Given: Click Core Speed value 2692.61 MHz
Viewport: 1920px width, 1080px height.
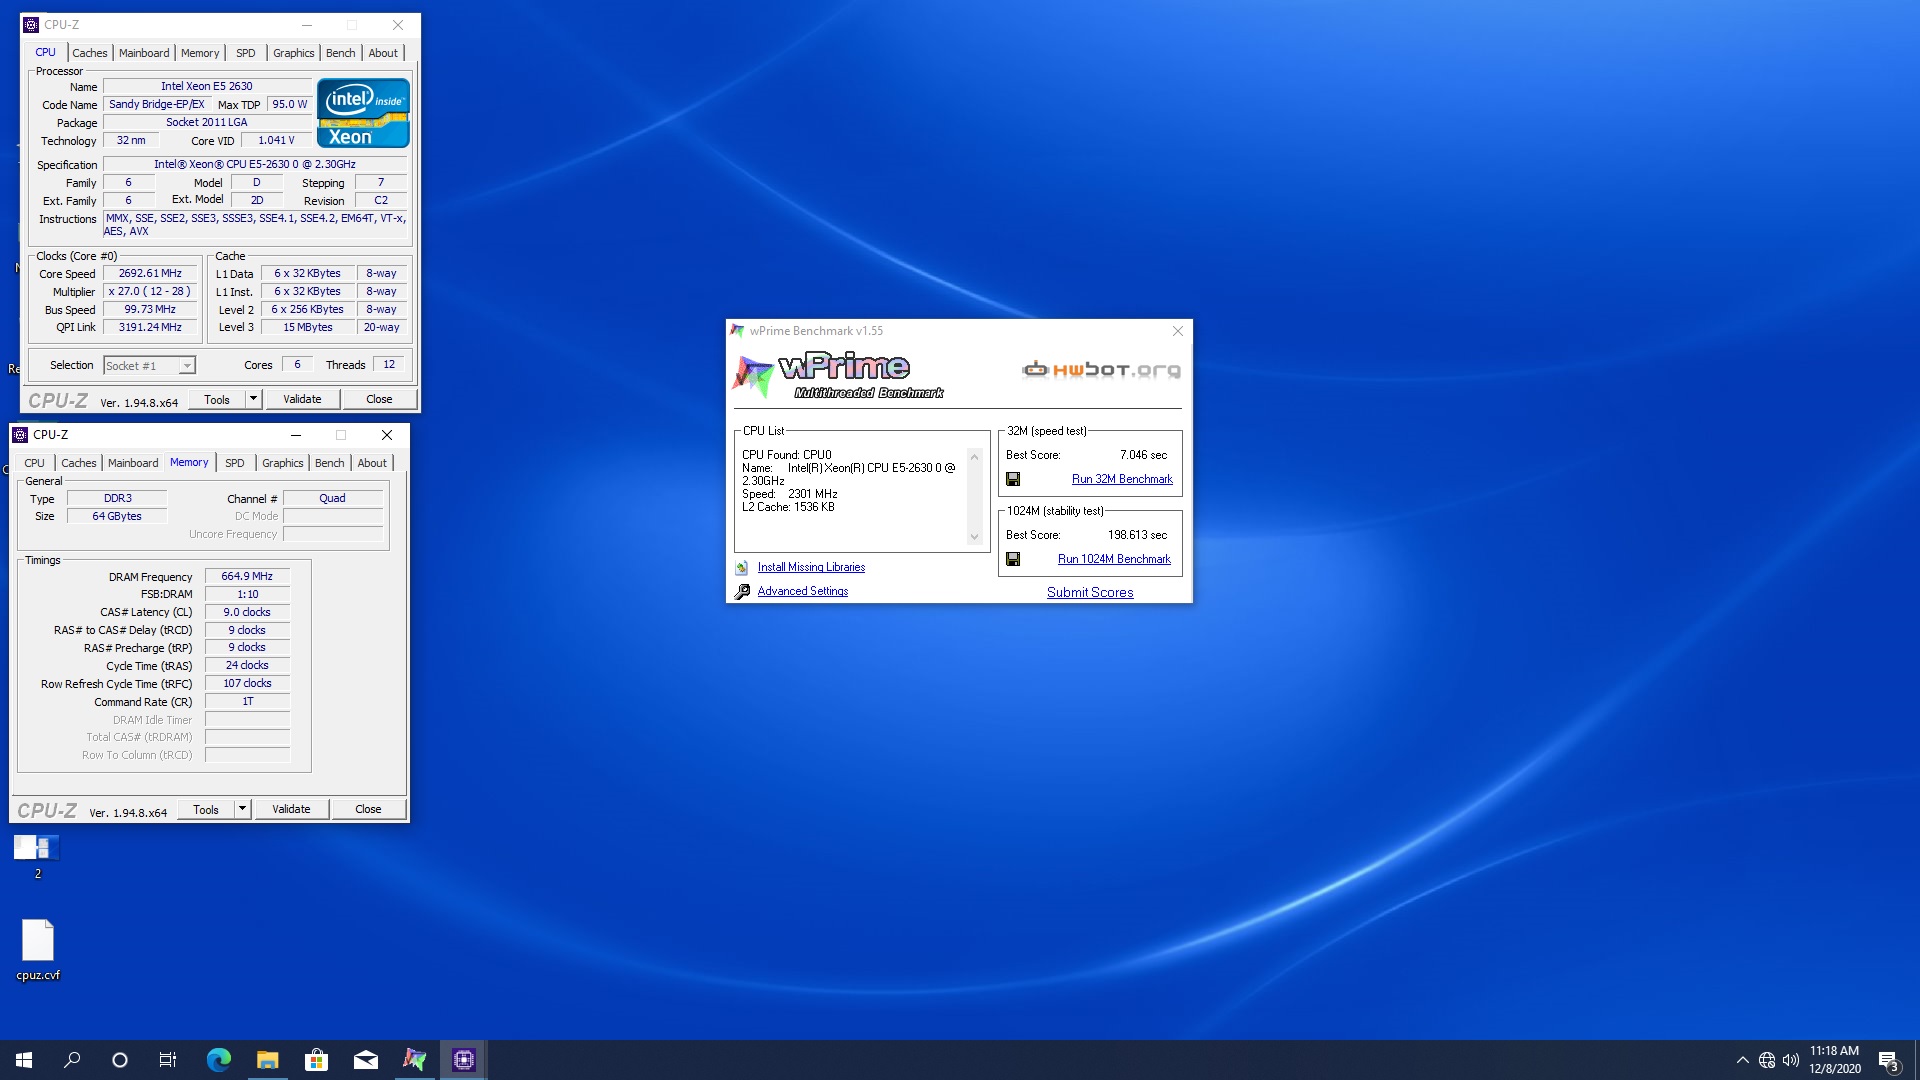Looking at the screenshot, I should pos(150,273).
